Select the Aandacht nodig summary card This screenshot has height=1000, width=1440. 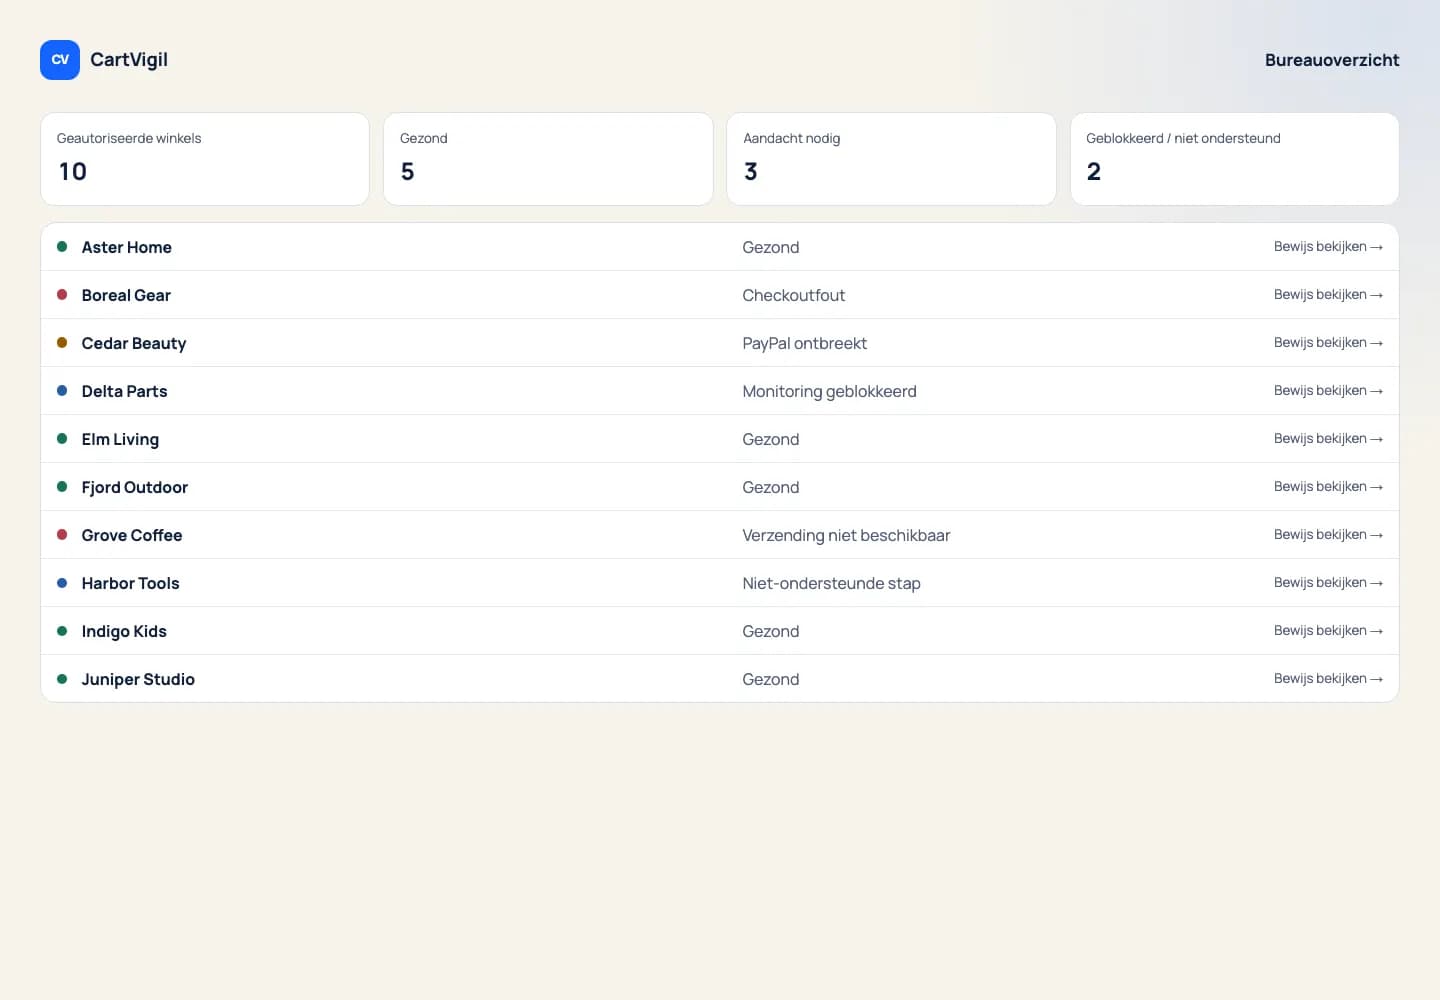coord(891,159)
